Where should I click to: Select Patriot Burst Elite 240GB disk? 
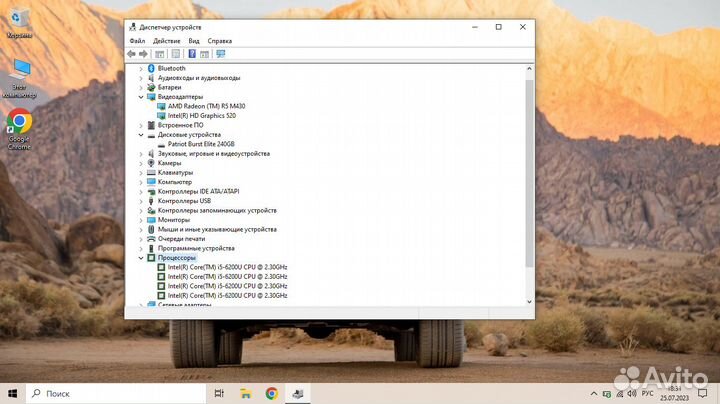[x=201, y=144]
